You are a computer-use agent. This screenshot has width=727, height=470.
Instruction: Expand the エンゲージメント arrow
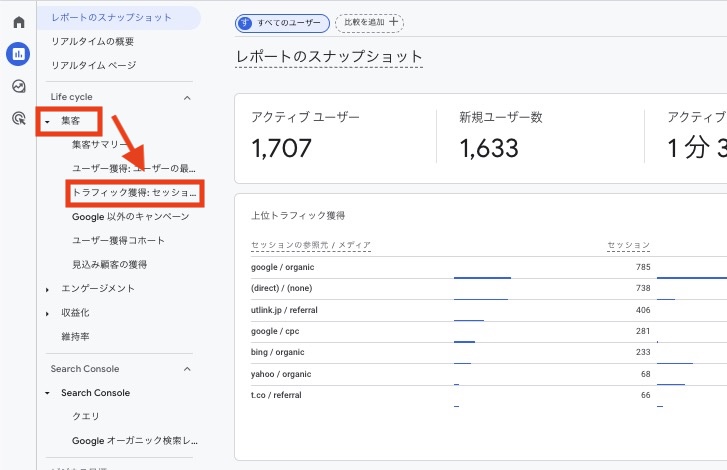(x=47, y=290)
